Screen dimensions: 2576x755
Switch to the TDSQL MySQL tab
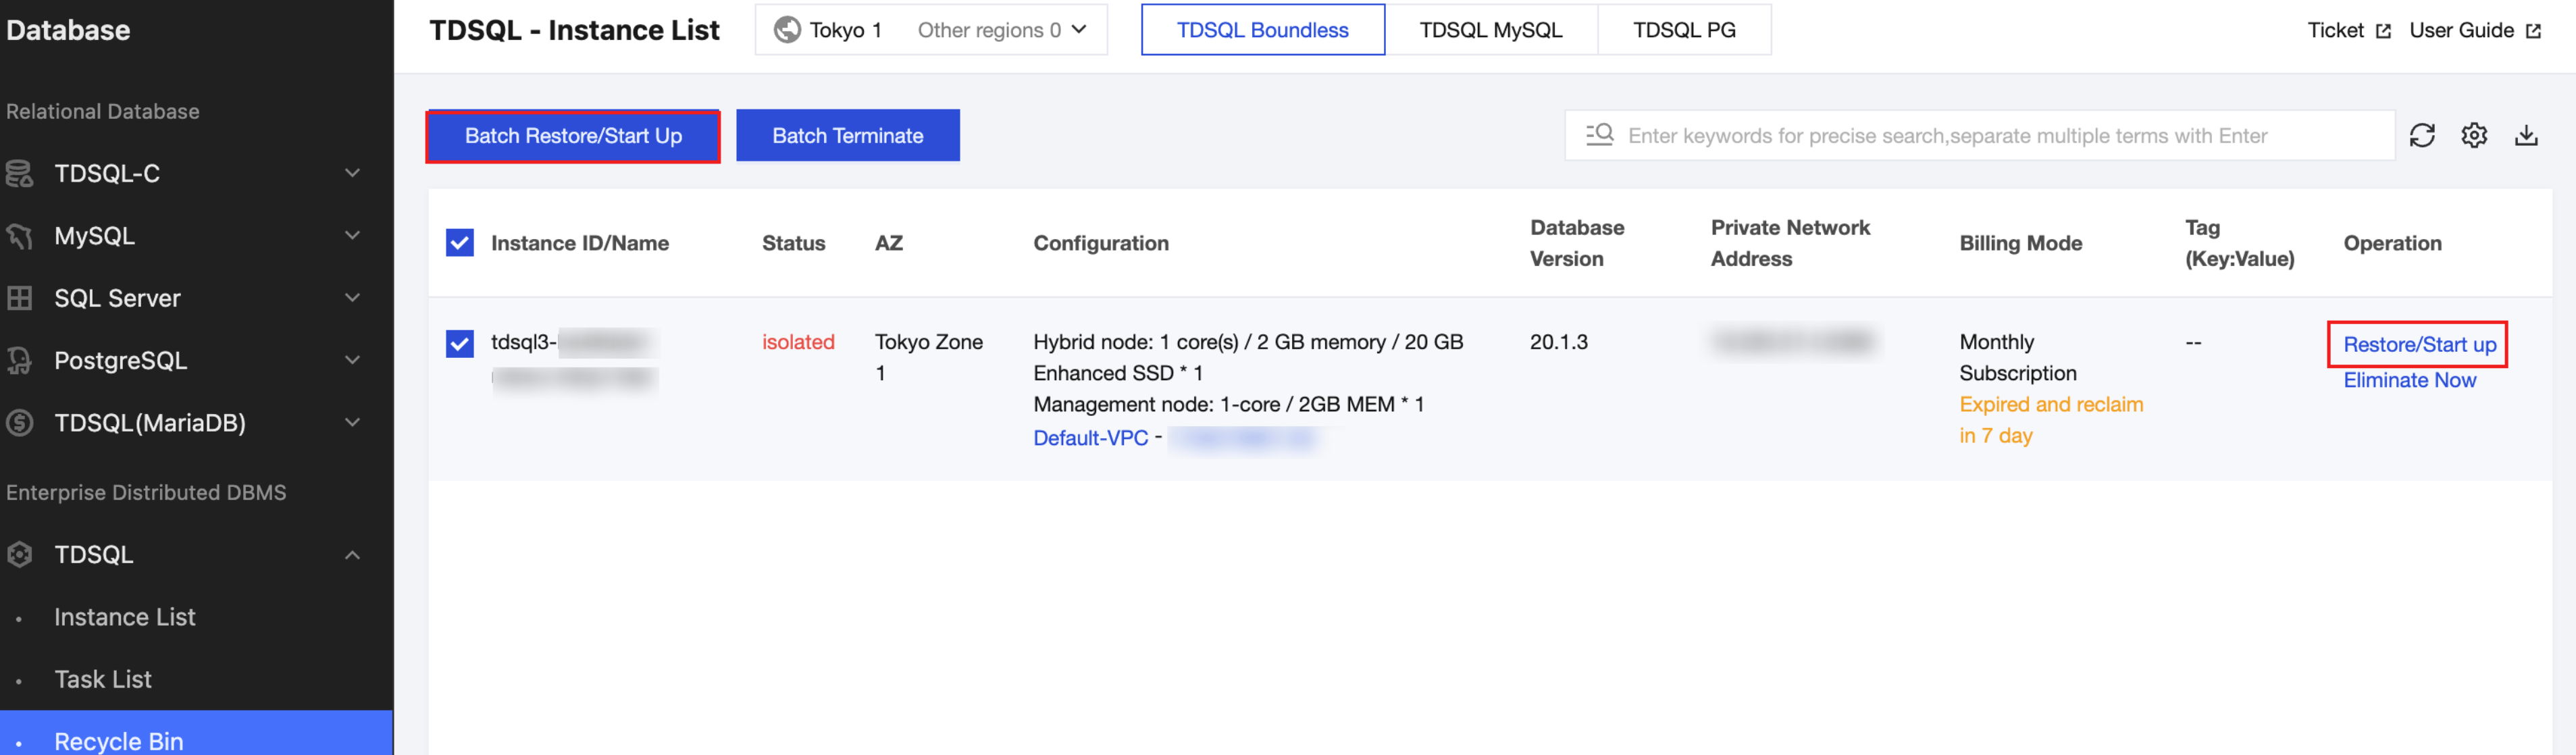[1490, 30]
